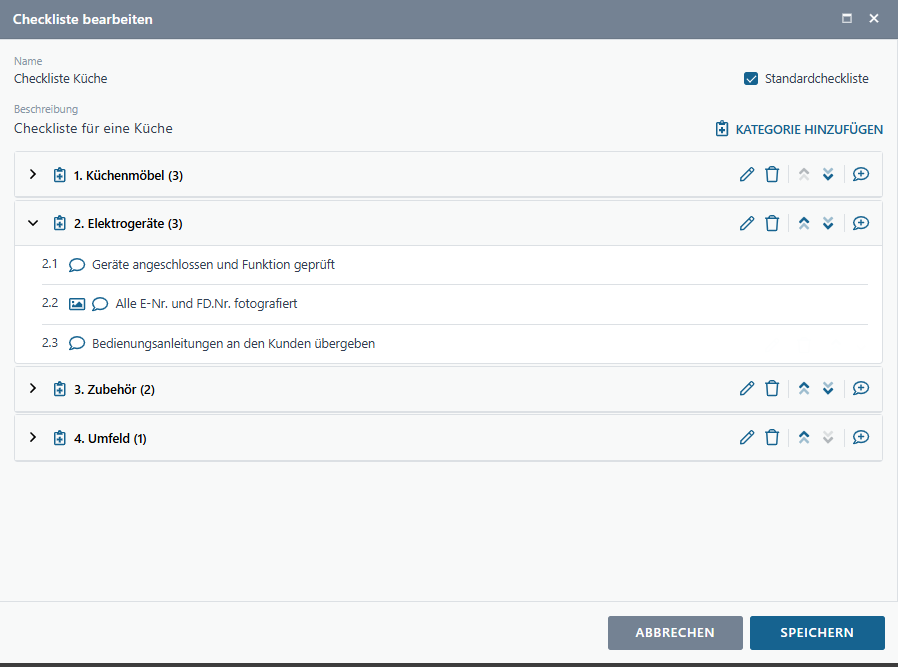898x667 pixels.
Task: Move Küchenmöbel category down
Action: pos(828,175)
